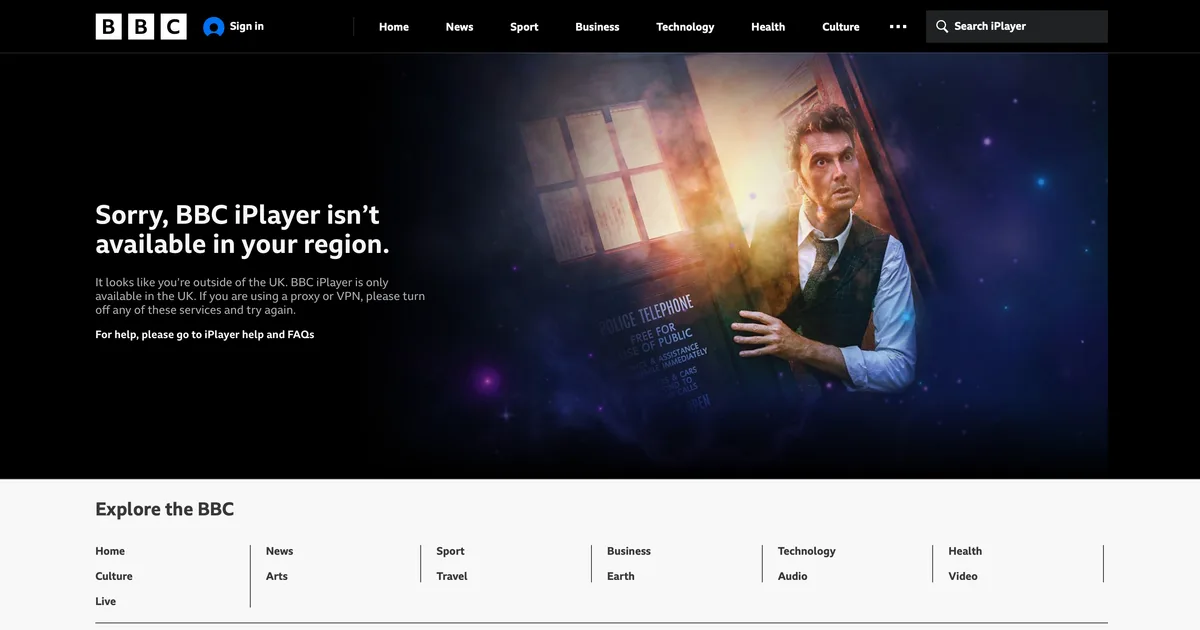Image resolution: width=1200 pixels, height=630 pixels.
Task: Click the 'Explore the BBC' heading
Action: [x=165, y=509]
